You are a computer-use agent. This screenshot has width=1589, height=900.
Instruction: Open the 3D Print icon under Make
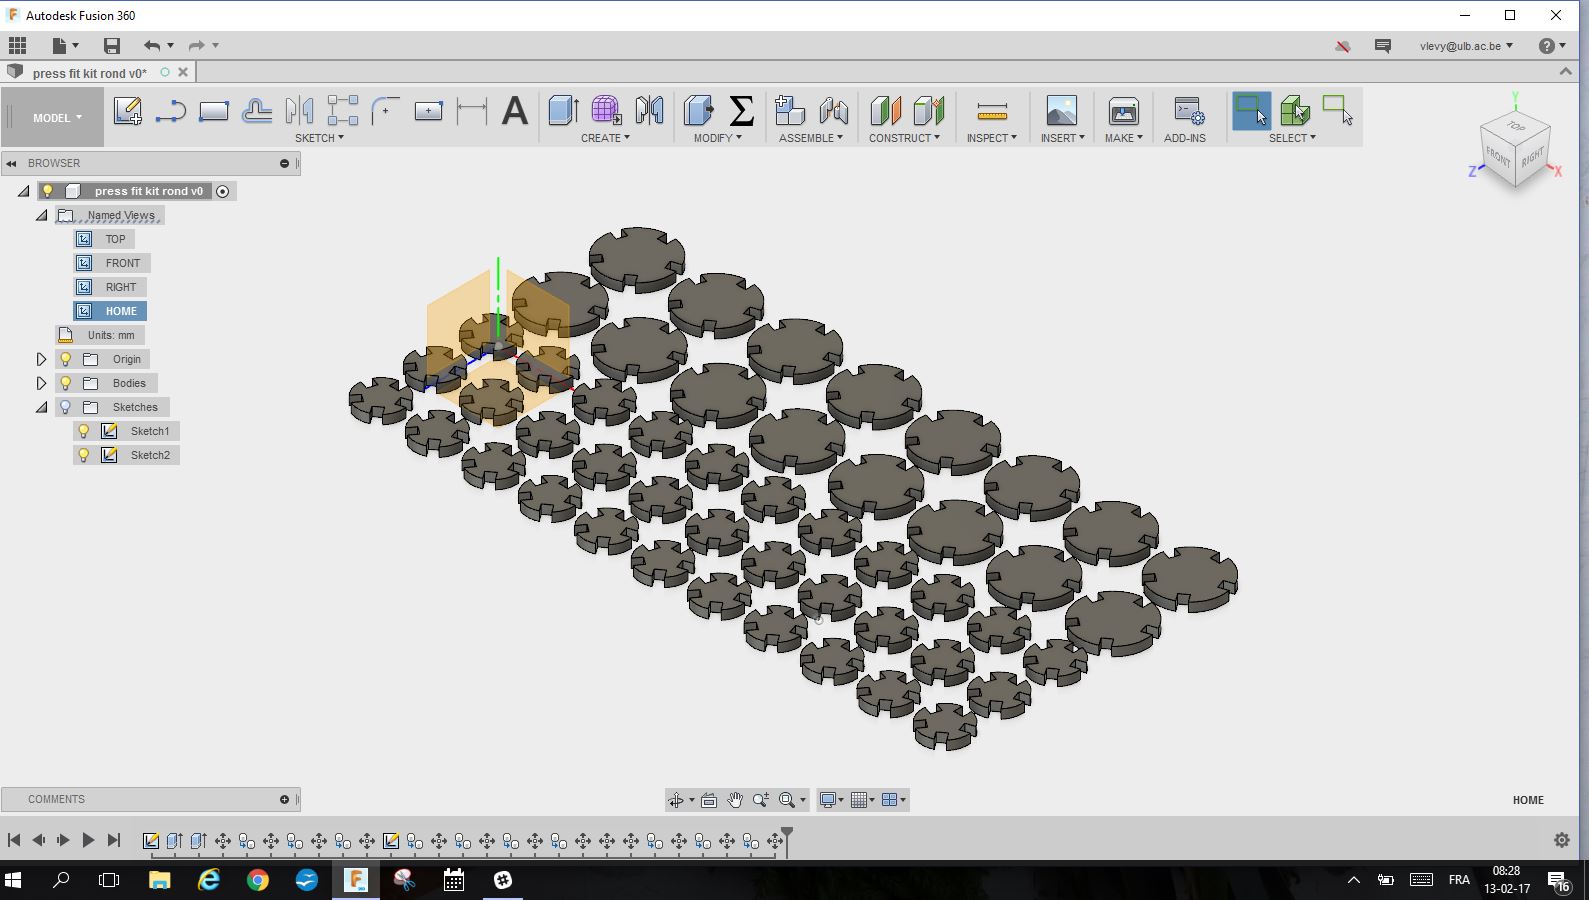tap(1123, 111)
